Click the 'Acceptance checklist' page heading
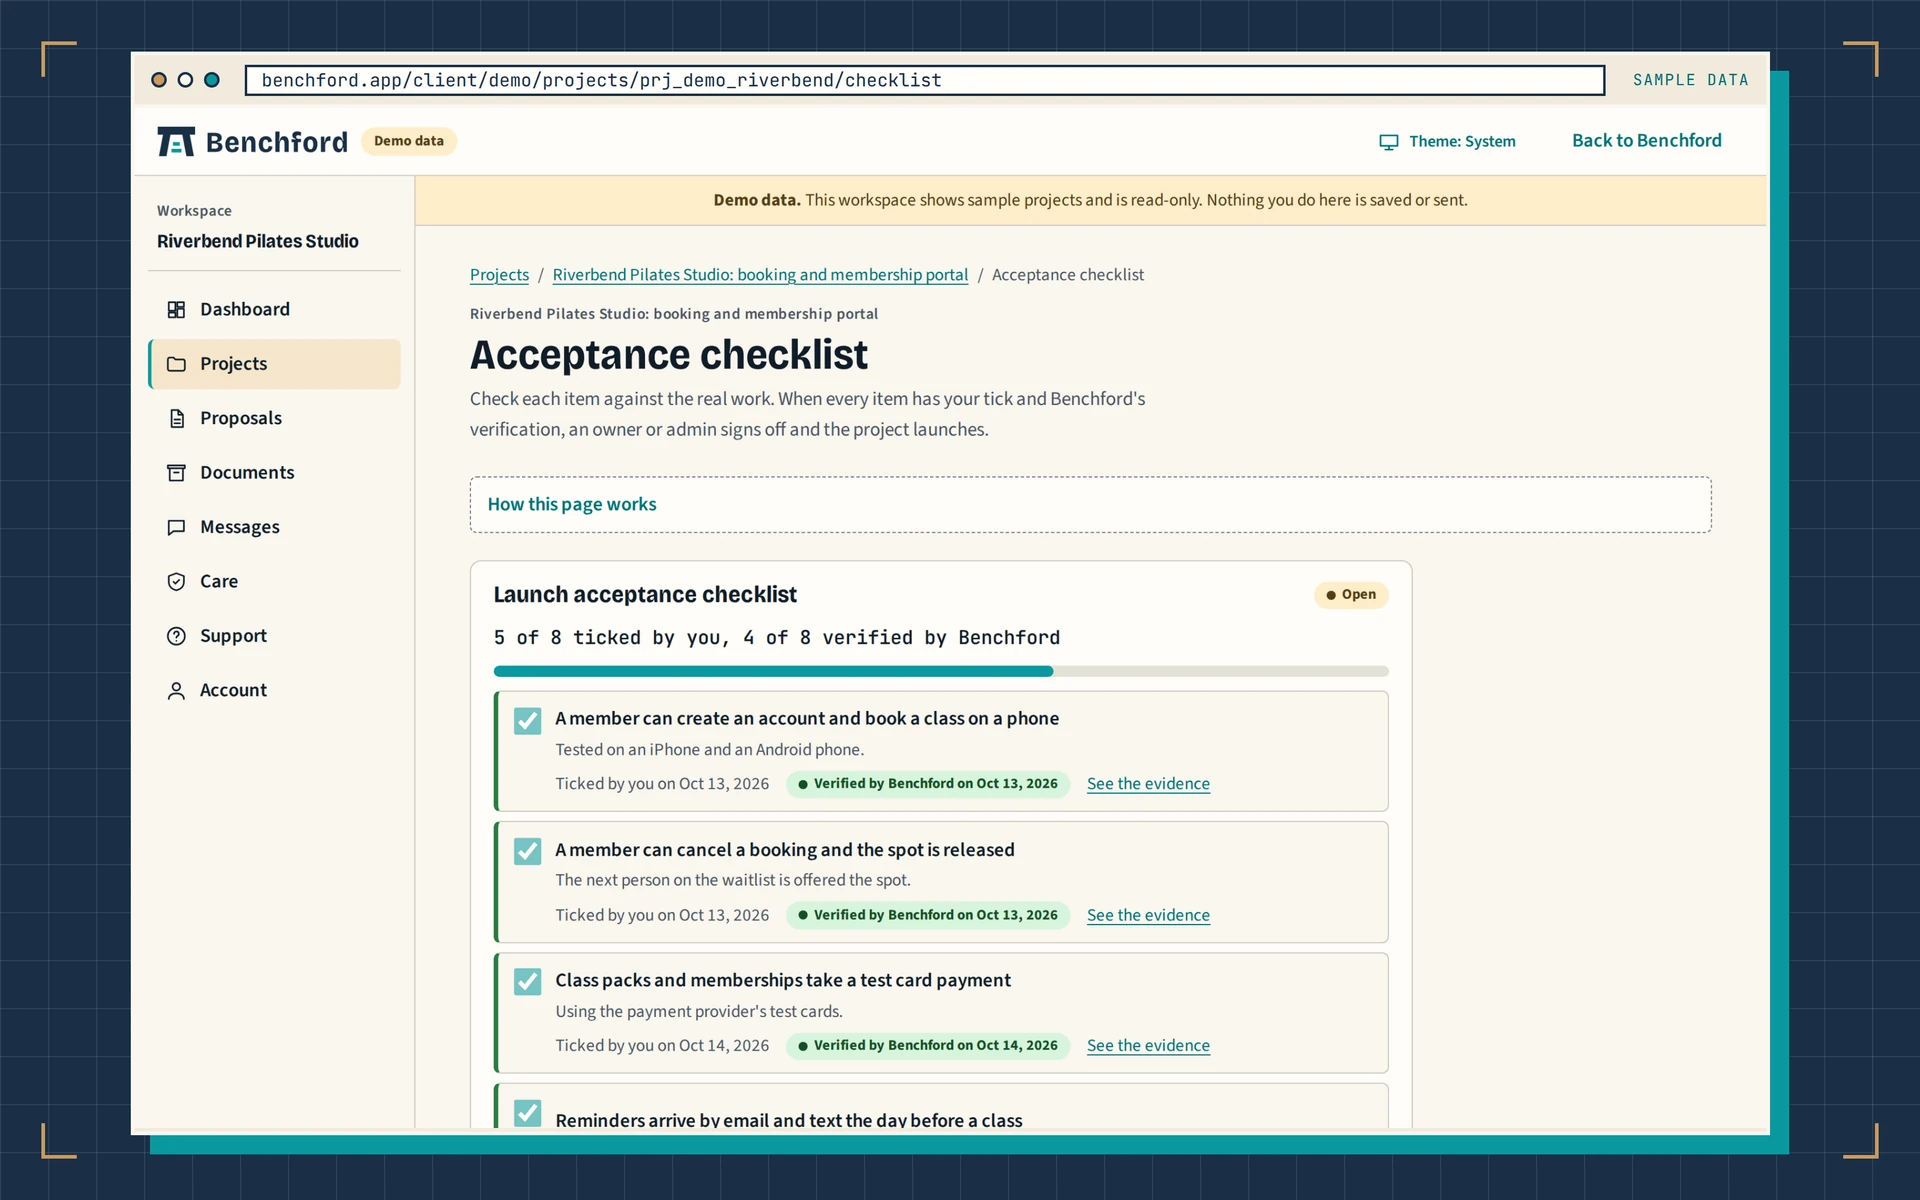Viewport: 1920px width, 1200px height. pyautogui.click(x=669, y=355)
